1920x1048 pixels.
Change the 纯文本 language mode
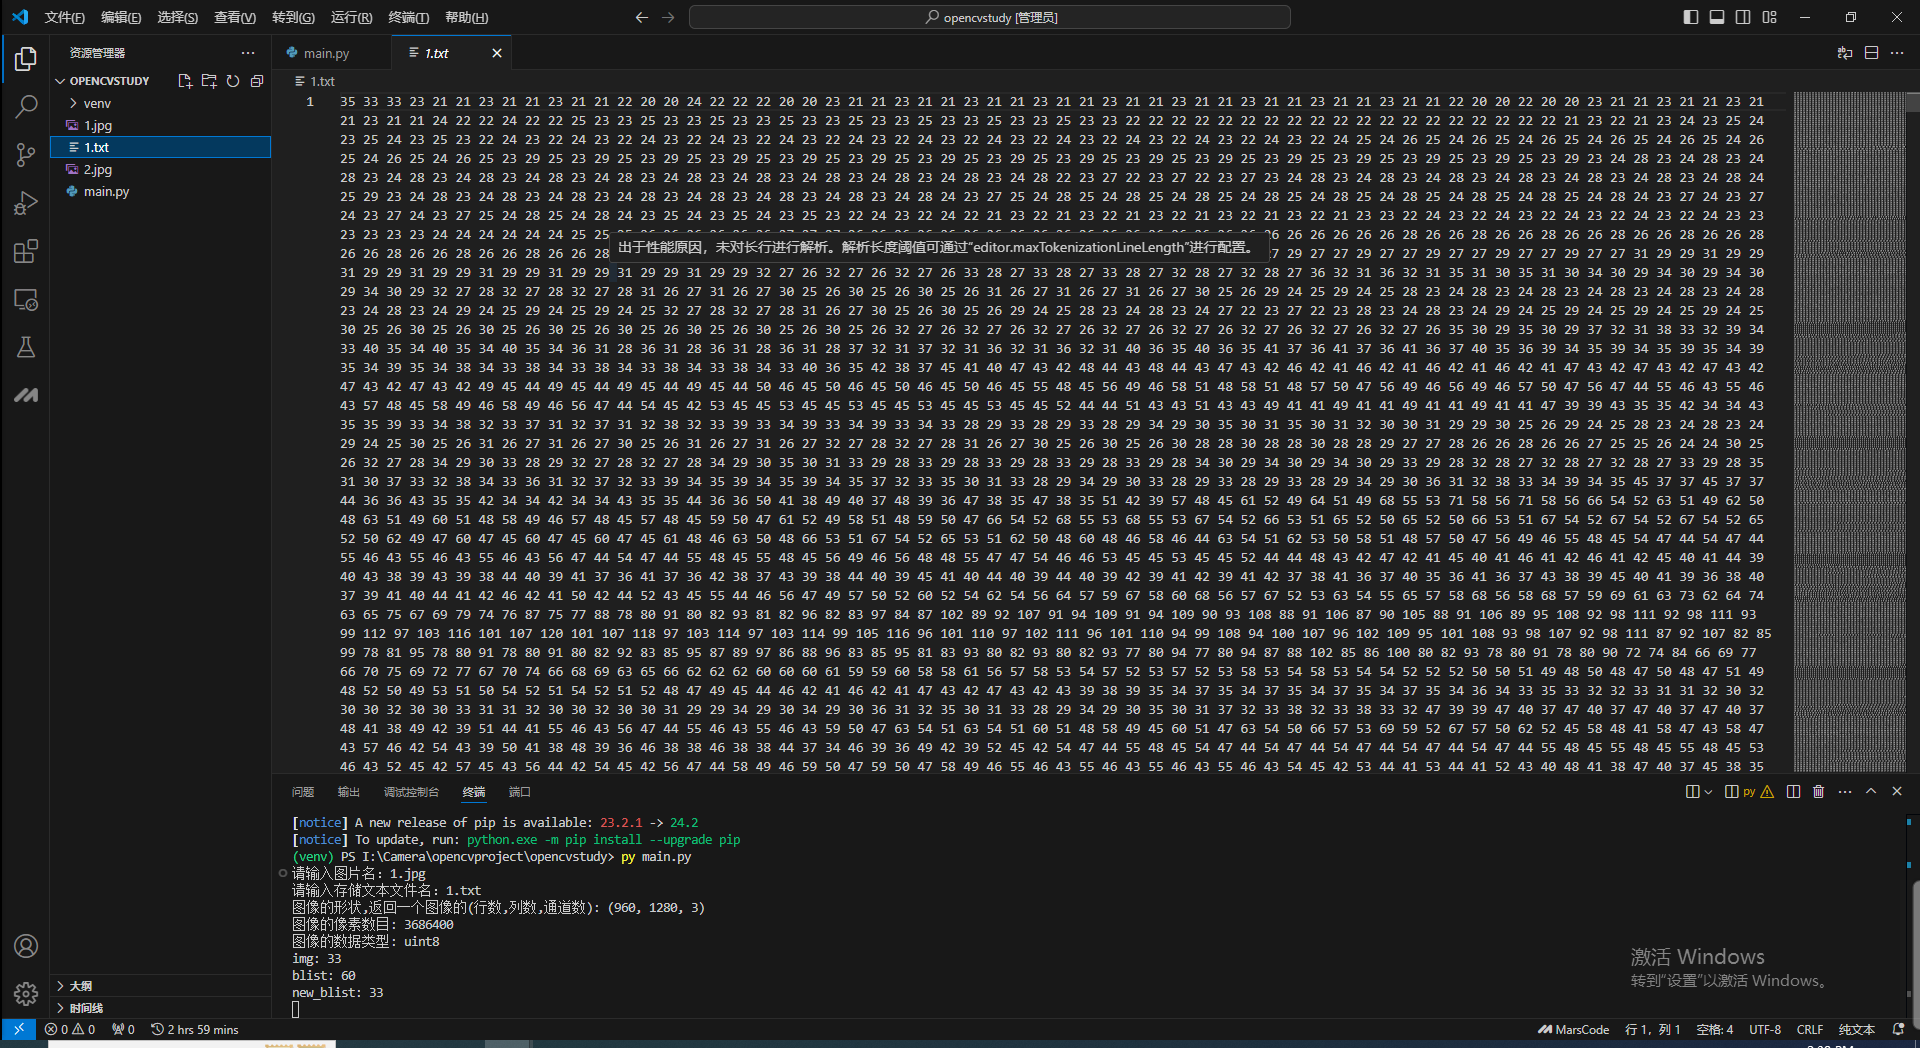click(1856, 1029)
